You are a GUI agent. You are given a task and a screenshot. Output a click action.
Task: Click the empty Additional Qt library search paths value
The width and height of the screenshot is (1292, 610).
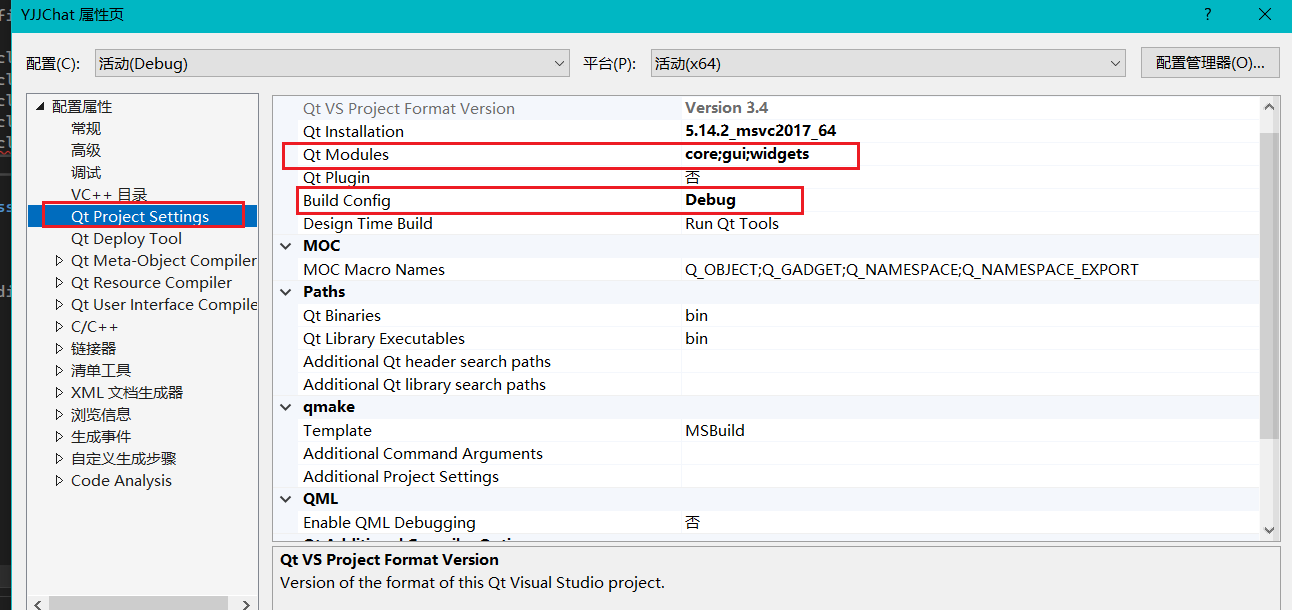tap(970, 384)
